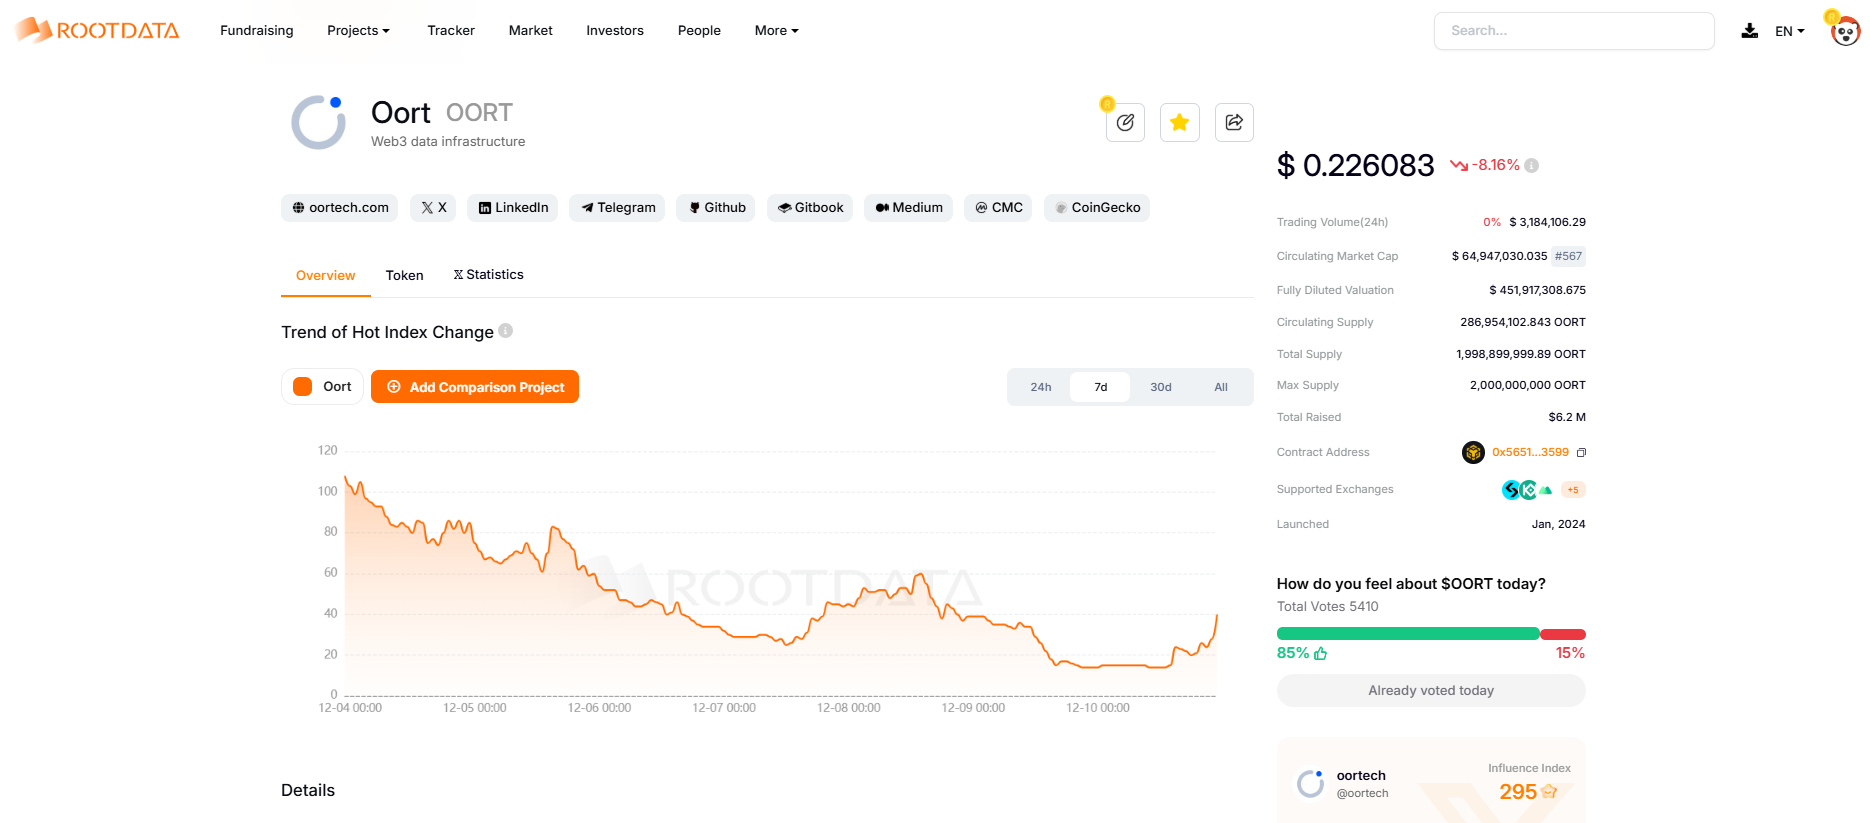Click the Already voted today button
Screen dimensions: 1870x823
point(1431,691)
